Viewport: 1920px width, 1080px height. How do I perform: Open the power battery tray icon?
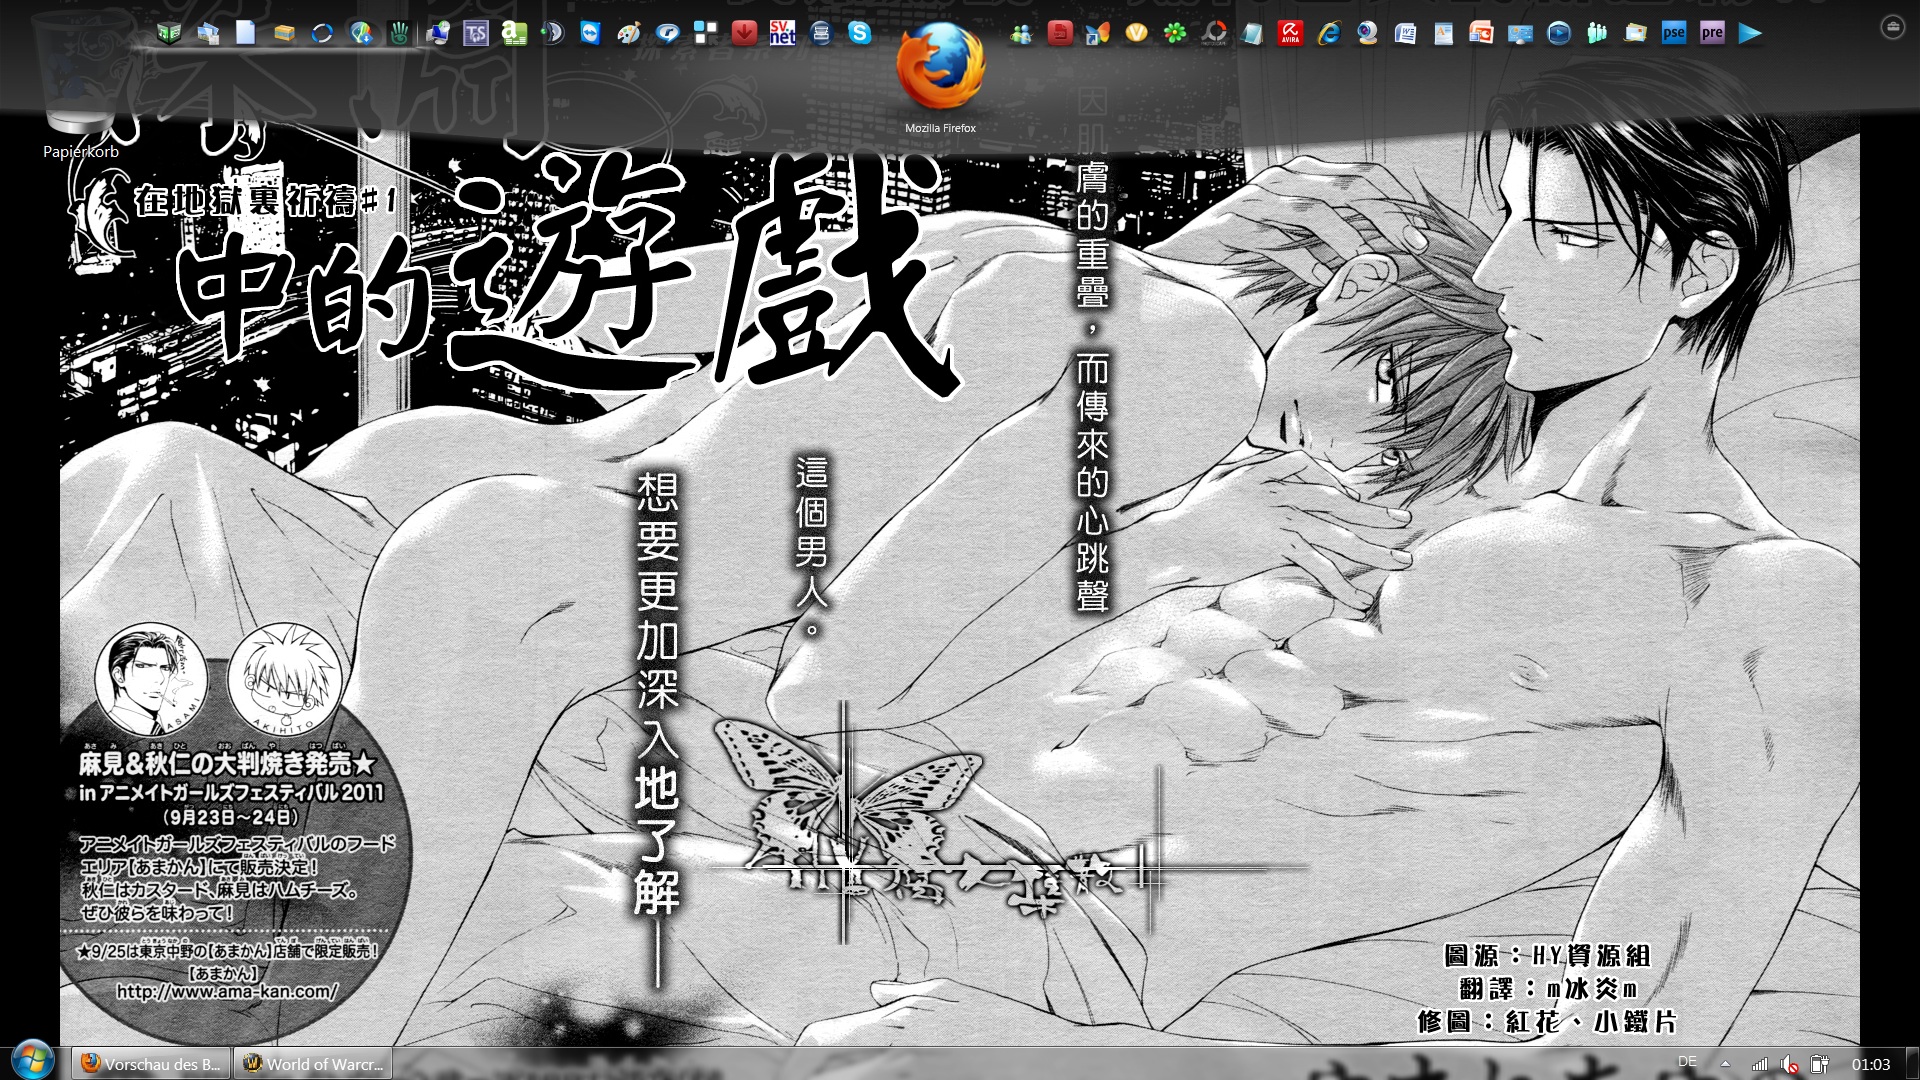click(x=1820, y=1064)
